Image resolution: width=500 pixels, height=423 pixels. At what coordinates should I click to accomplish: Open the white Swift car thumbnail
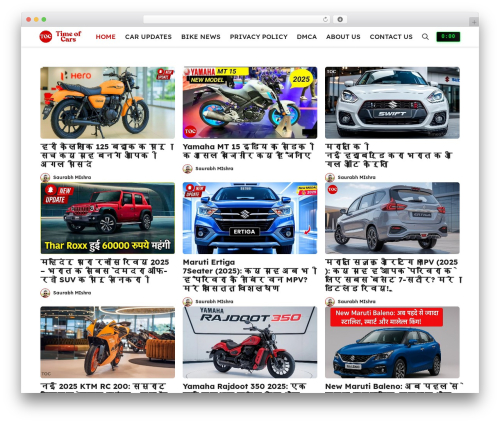pos(392,103)
